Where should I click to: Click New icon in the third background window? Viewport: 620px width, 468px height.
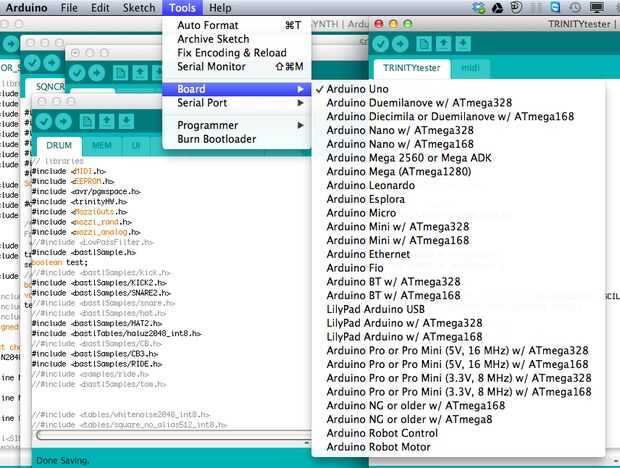(x=120, y=73)
